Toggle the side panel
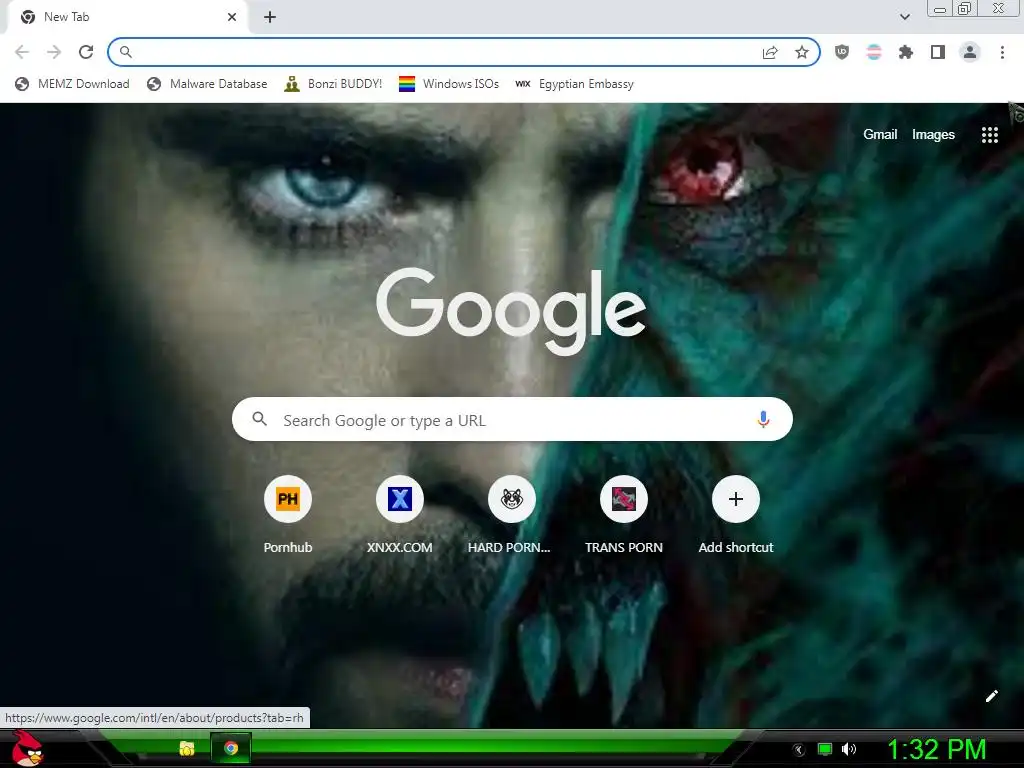This screenshot has height=768, width=1024. click(x=938, y=52)
